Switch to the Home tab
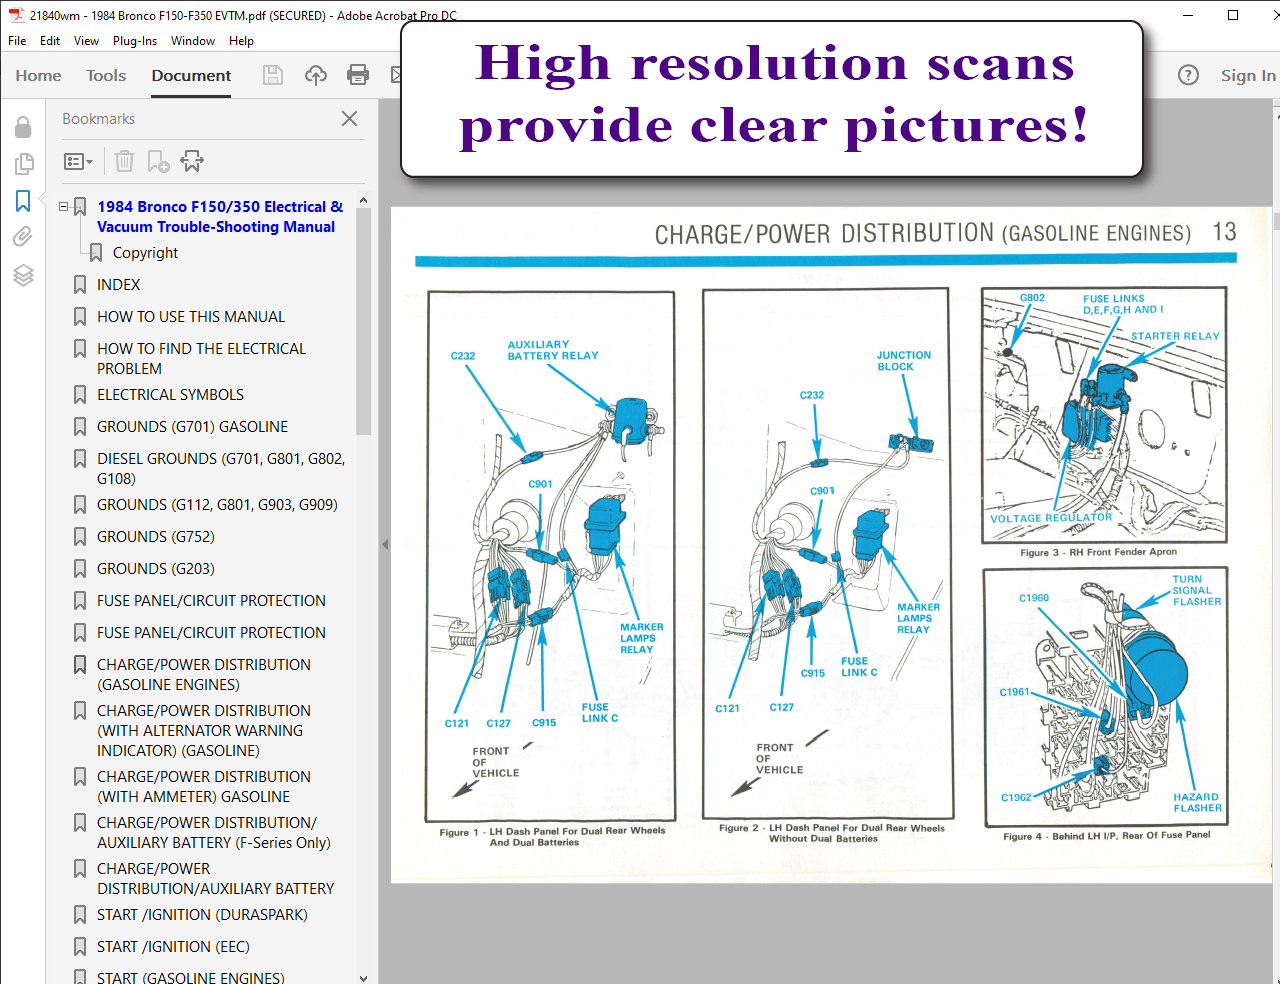1280x984 pixels. [38, 75]
